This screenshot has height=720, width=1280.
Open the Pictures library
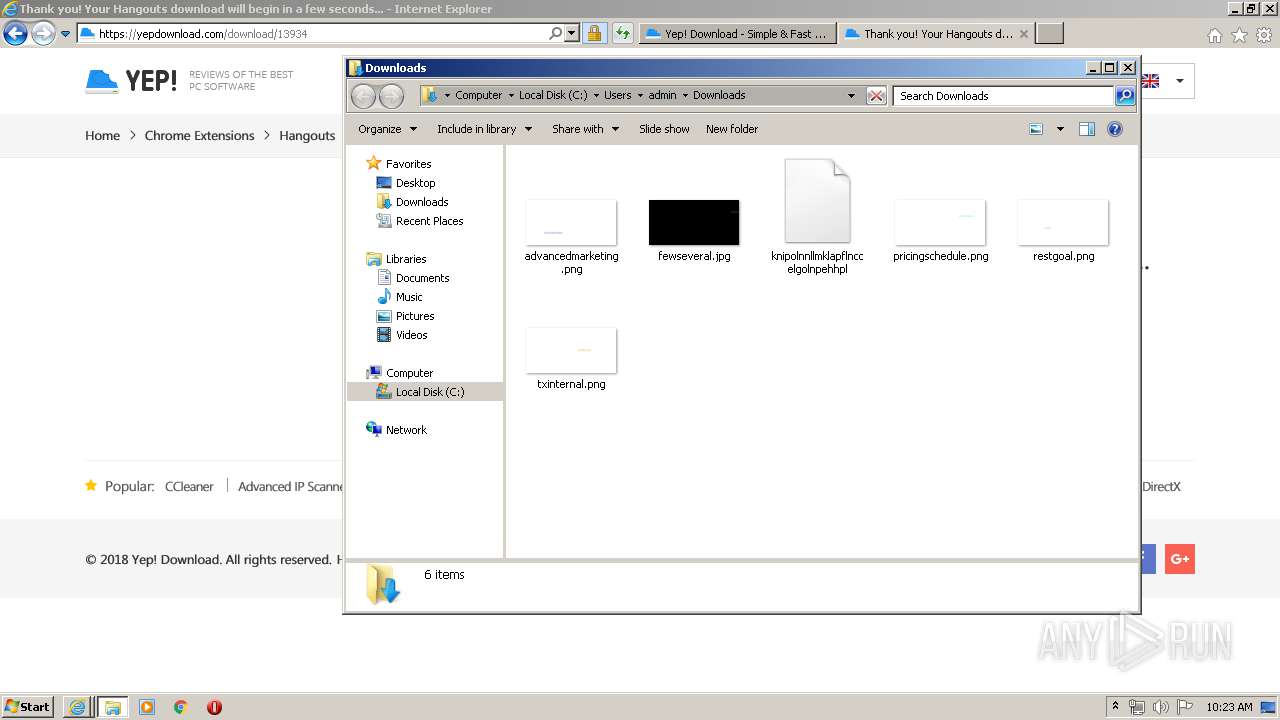pyautogui.click(x=414, y=316)
